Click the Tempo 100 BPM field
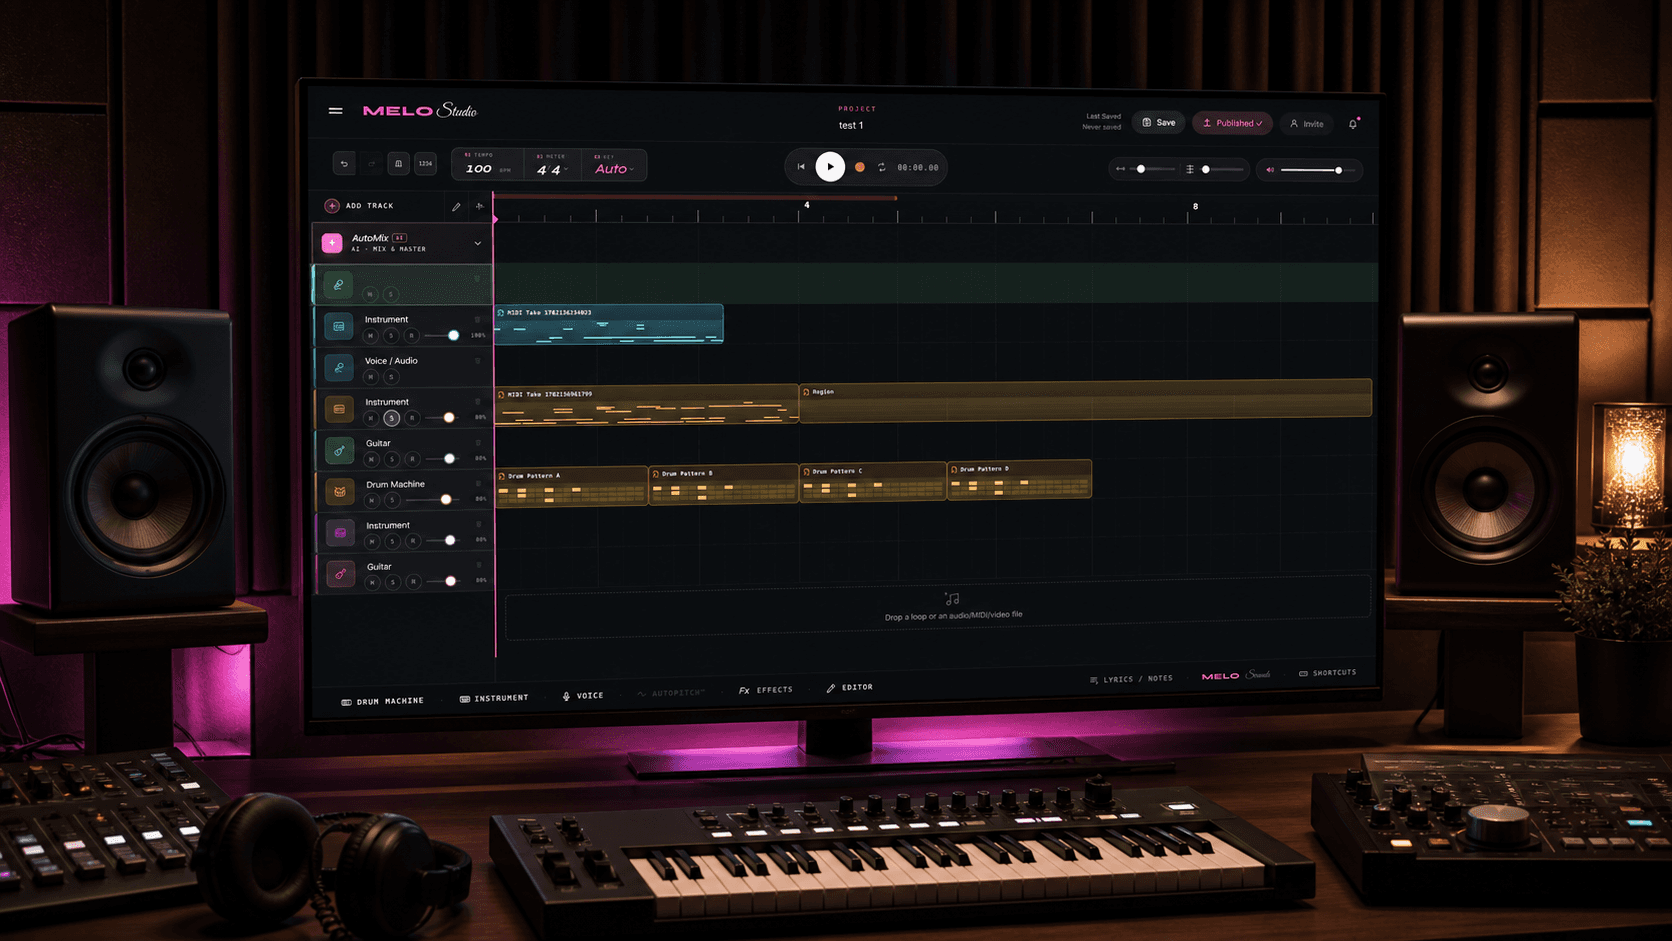 [x=488, y=165]
